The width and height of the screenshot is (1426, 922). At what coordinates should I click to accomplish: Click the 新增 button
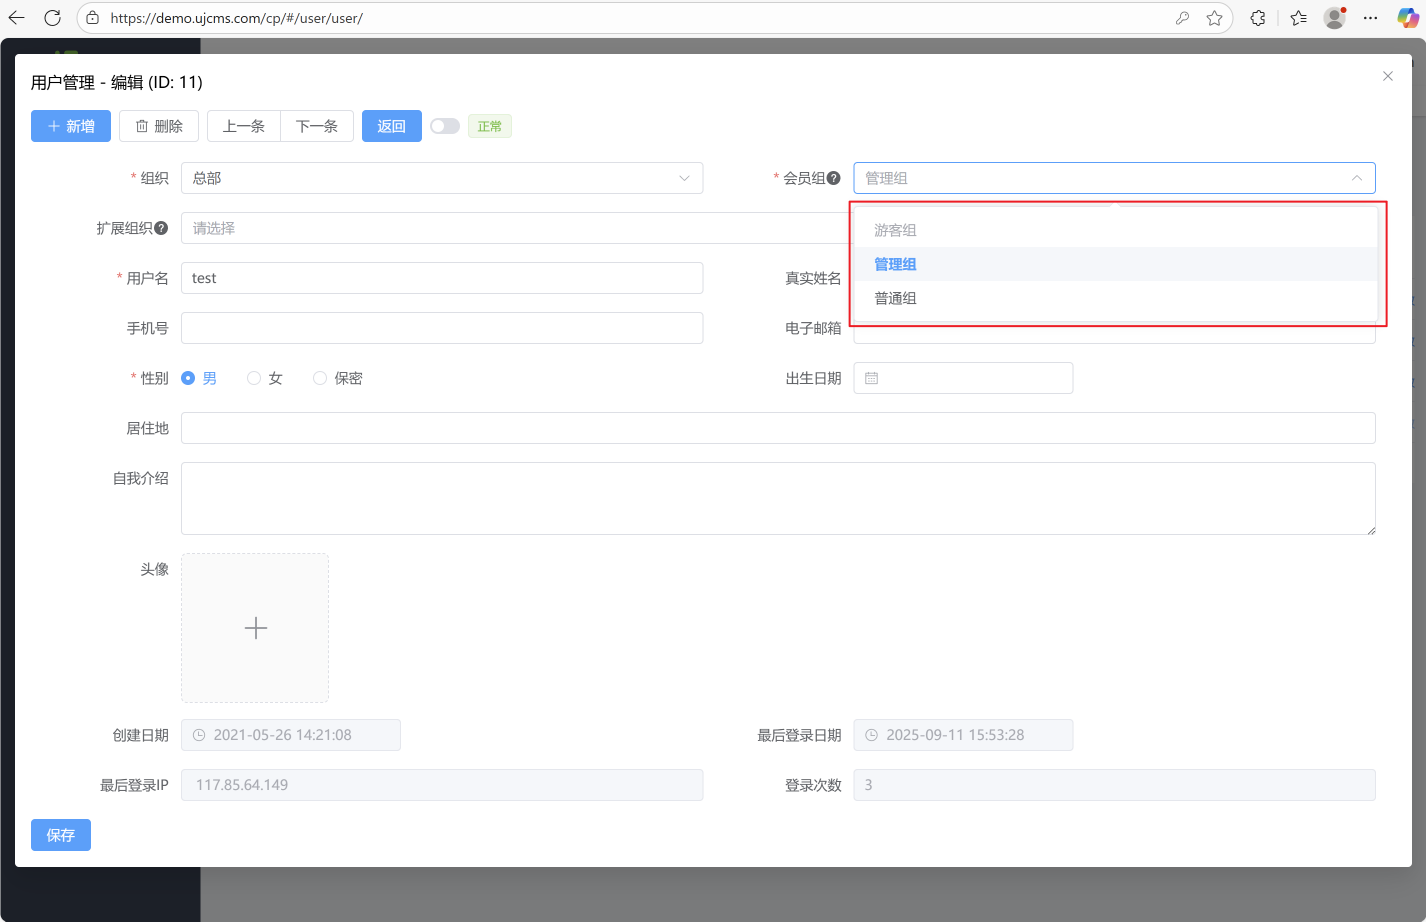(x=71, y=126)
